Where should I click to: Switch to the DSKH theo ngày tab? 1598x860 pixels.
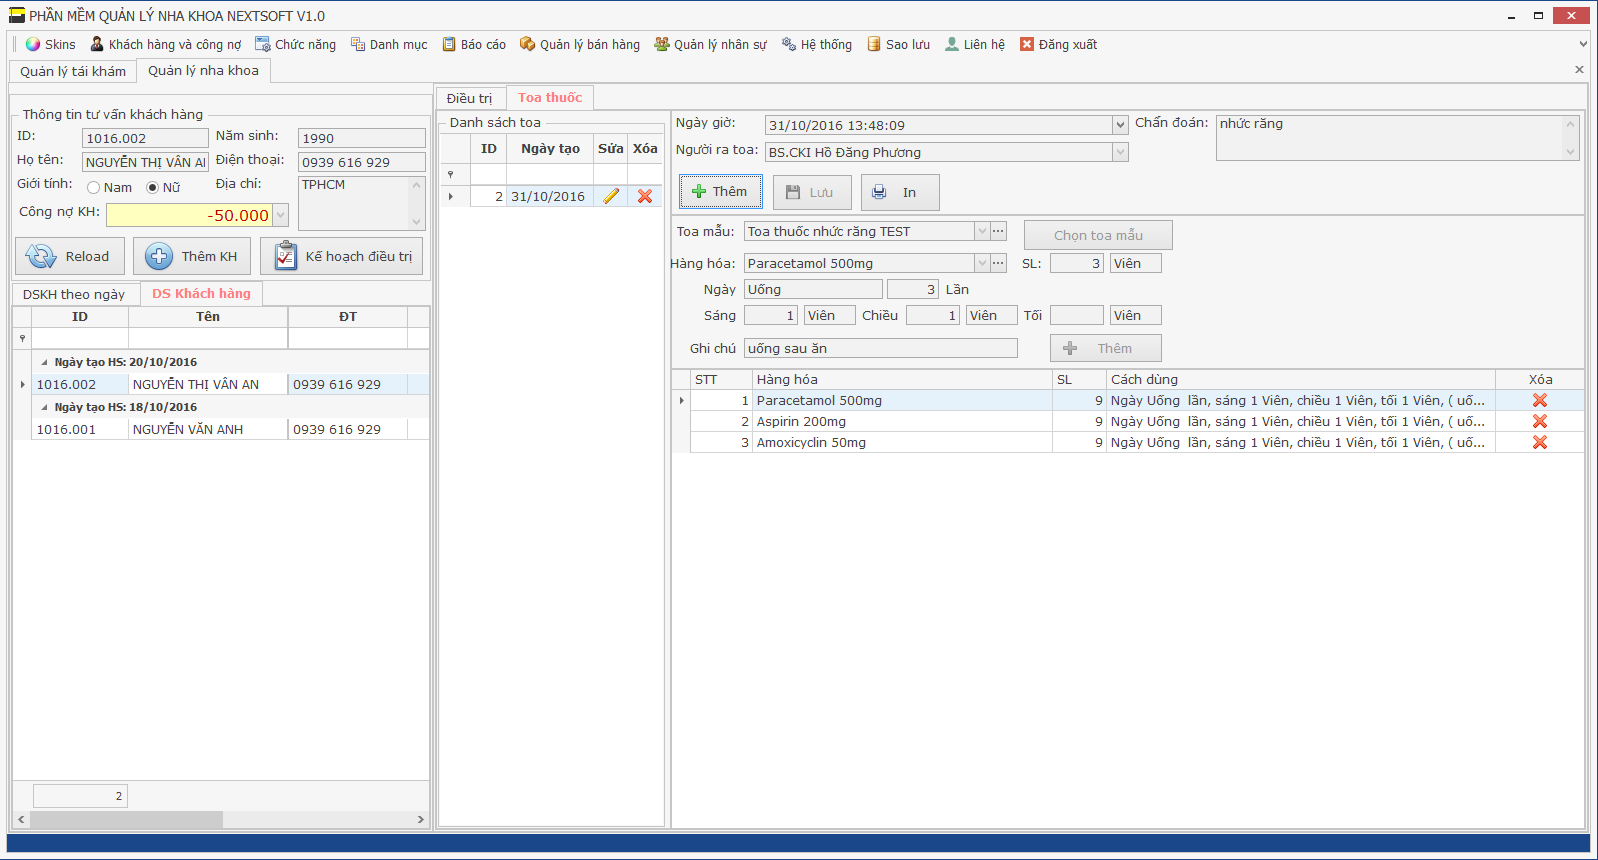74,294
